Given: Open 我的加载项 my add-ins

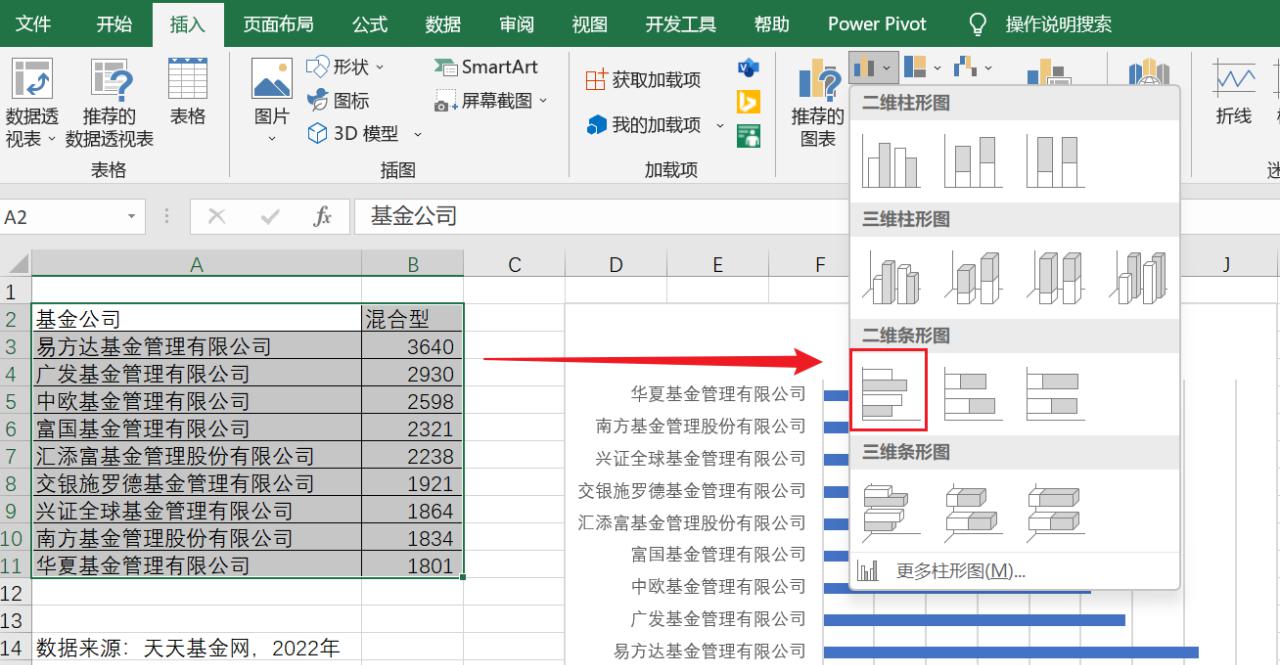Looking at the screenshot, I should (x=645, y=125).
